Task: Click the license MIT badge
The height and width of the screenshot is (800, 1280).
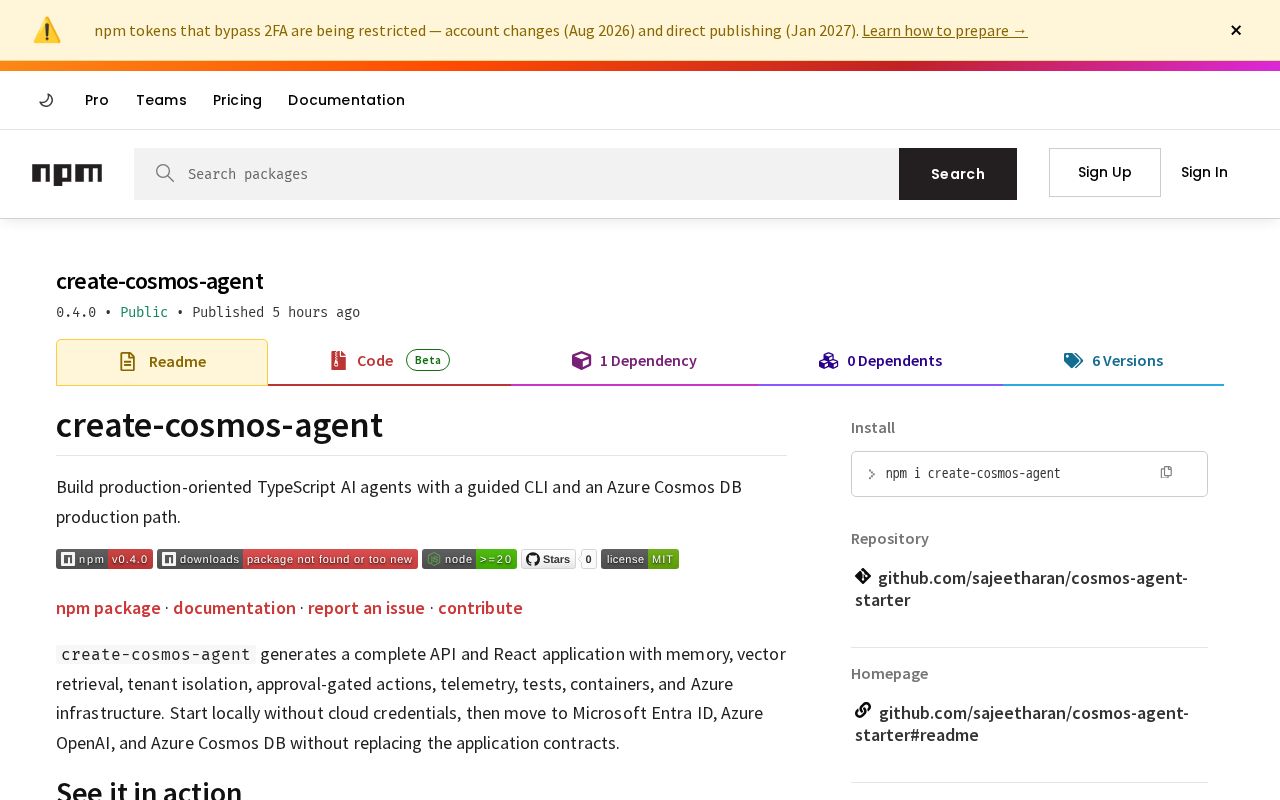Action: (x=640, y=559)
